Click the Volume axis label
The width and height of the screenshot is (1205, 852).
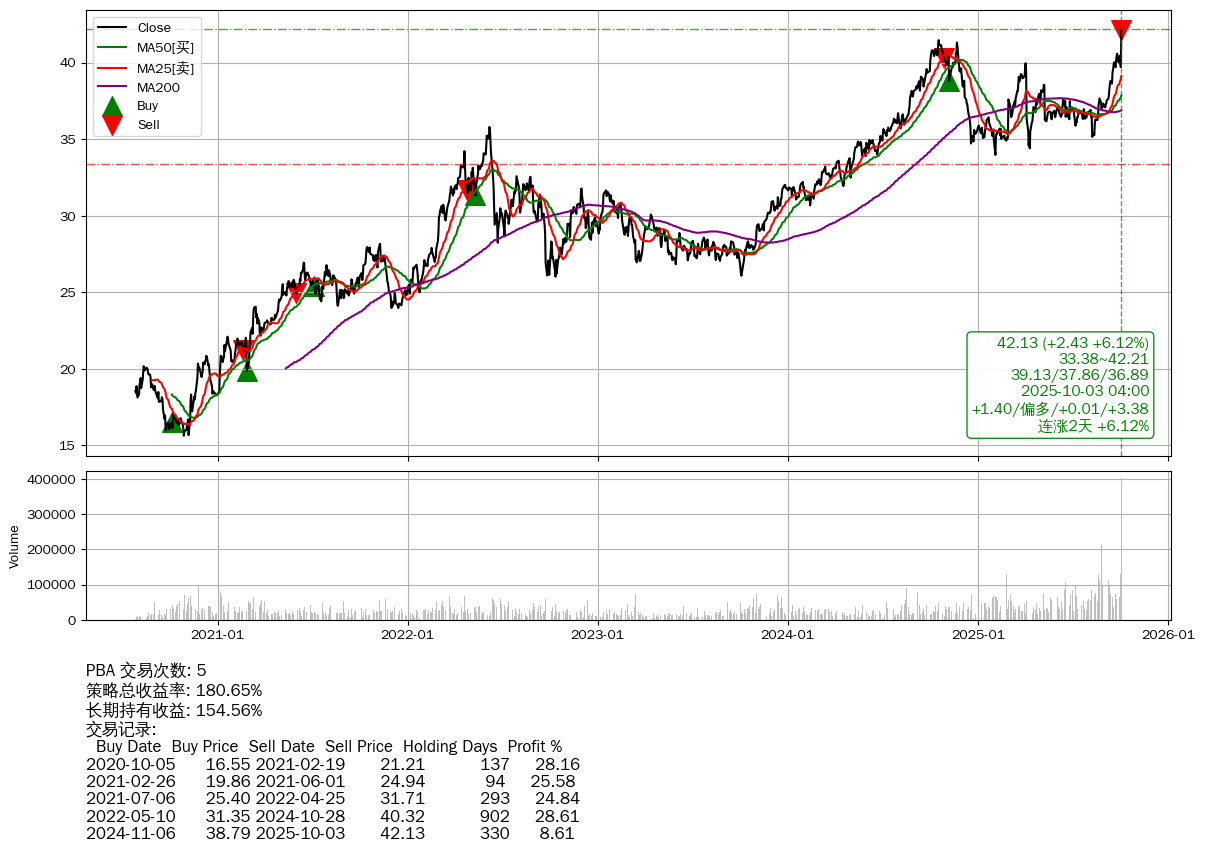tap(14, 546)
